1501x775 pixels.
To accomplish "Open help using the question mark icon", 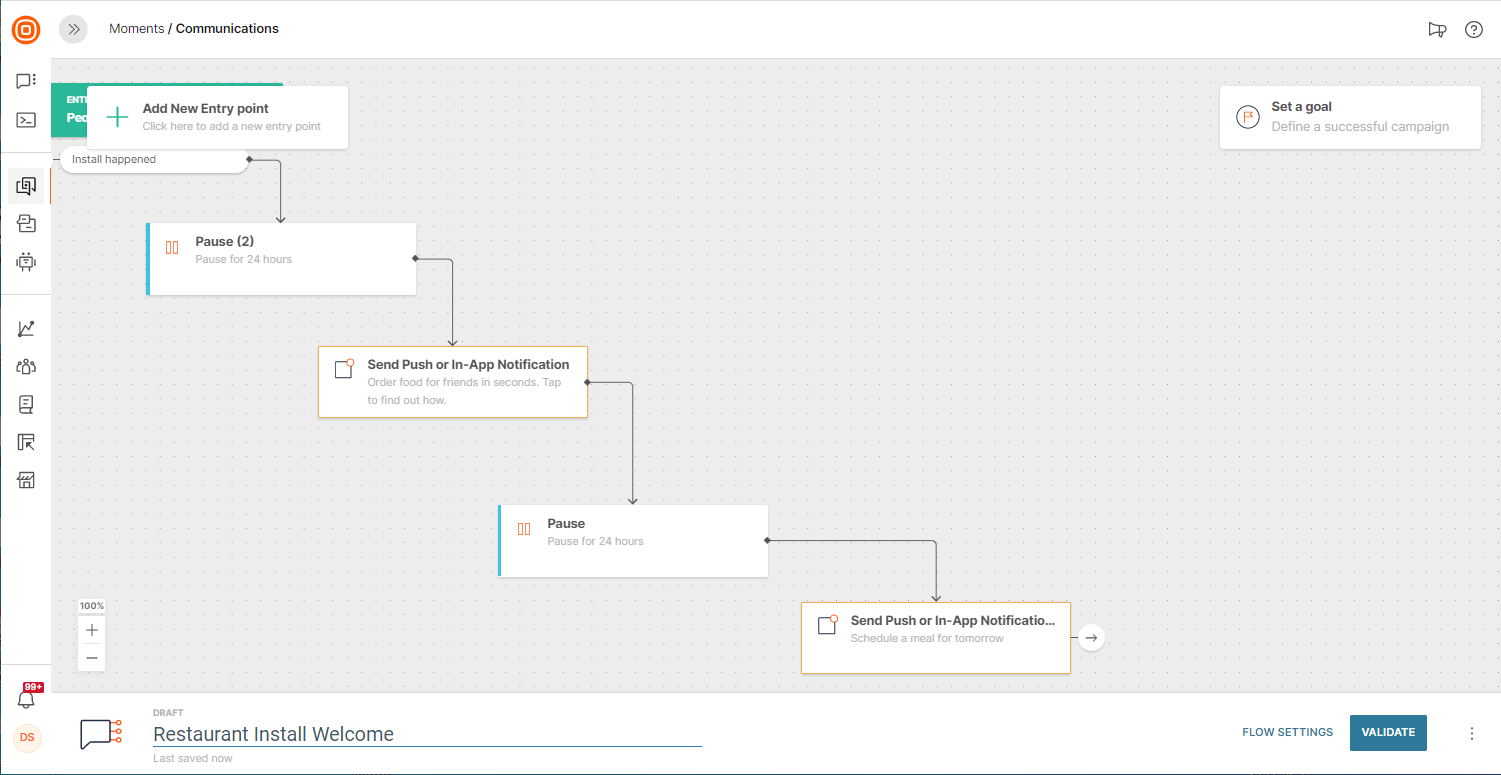I will tap(1474, 29).
